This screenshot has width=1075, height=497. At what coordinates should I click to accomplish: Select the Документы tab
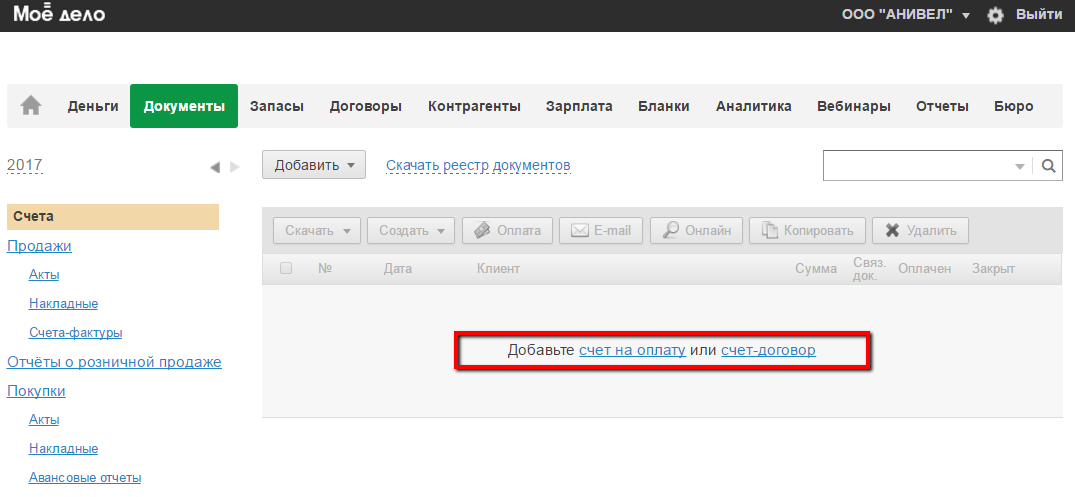tap(184, 106)
